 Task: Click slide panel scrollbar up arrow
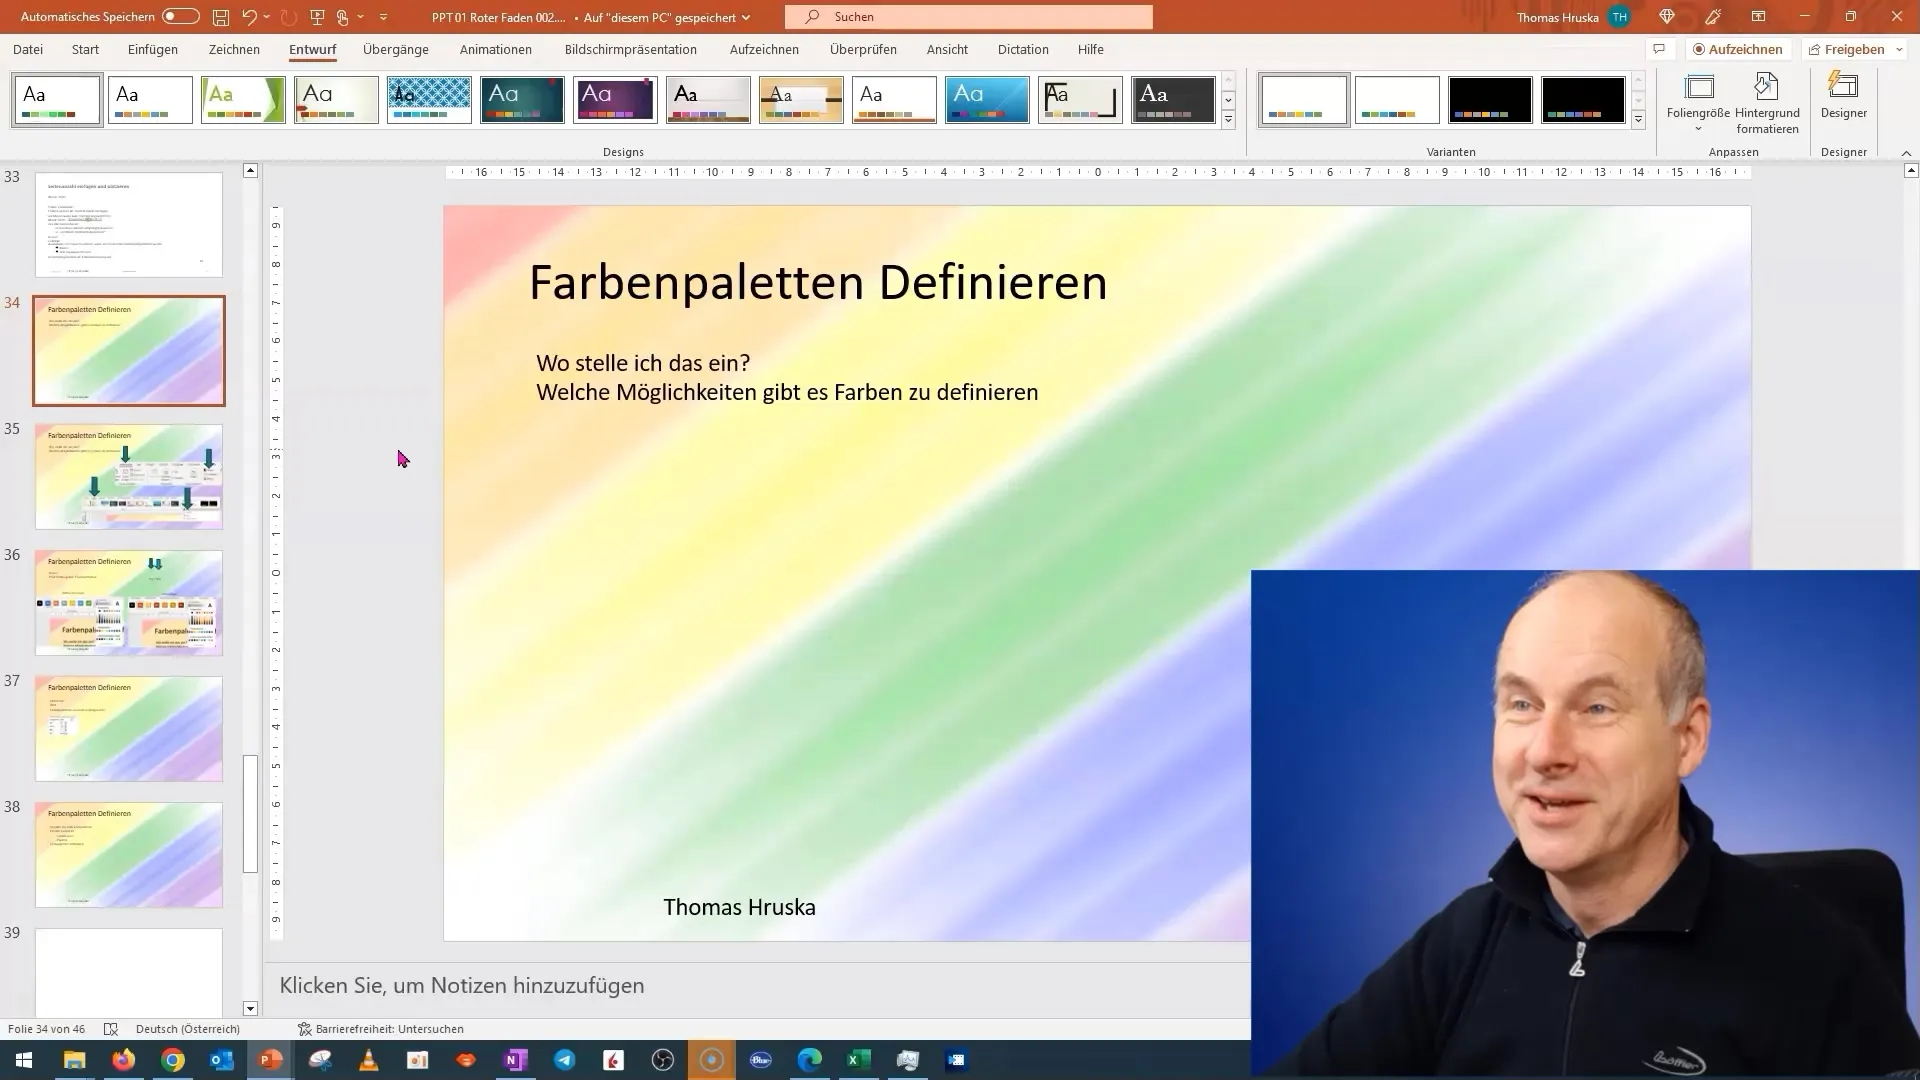(251, 171)
